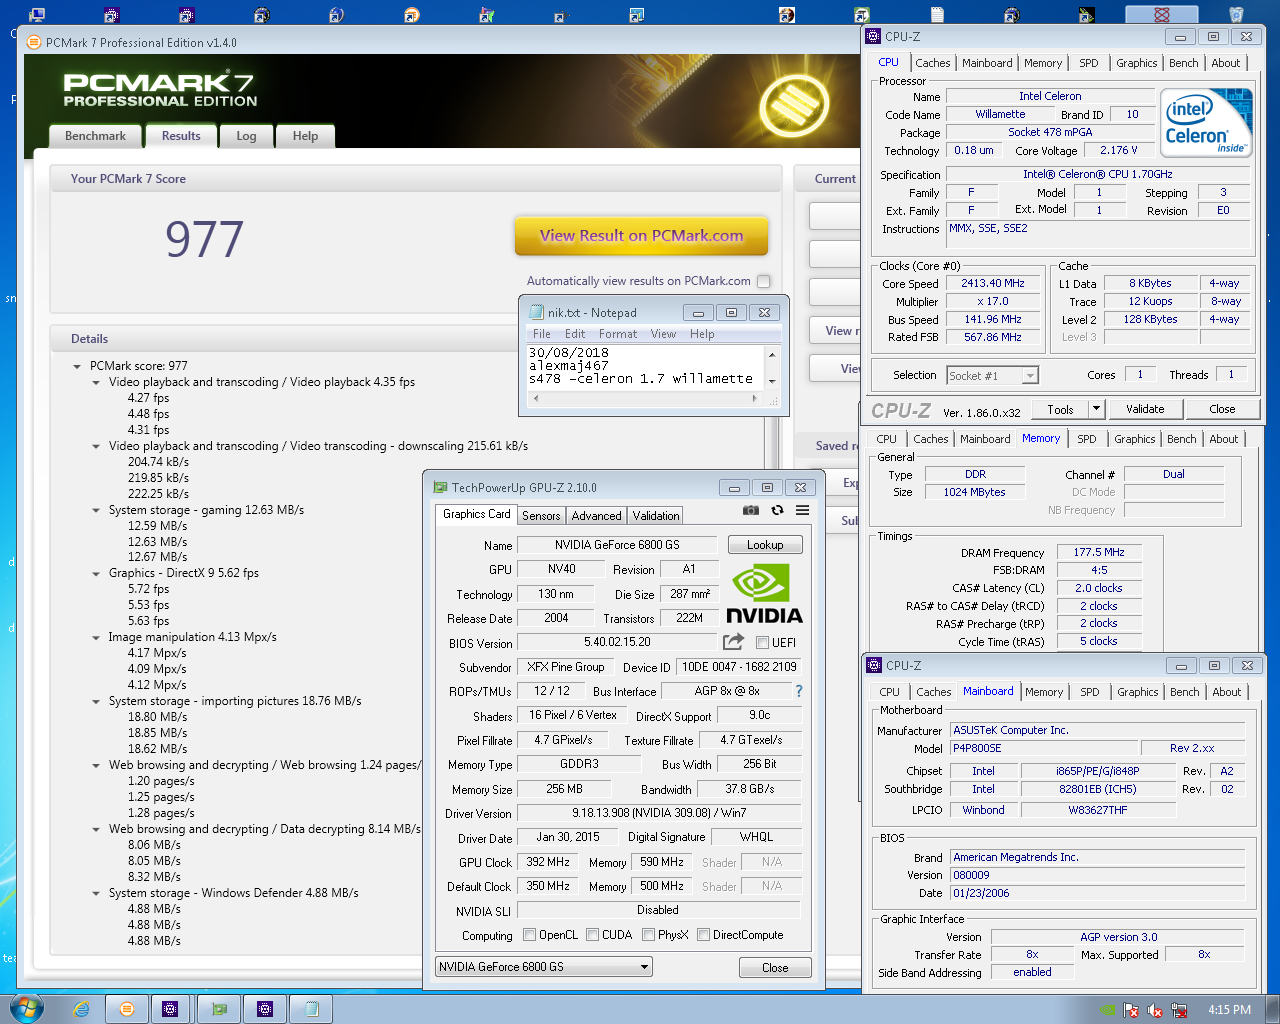Switch to PCMark Log tab
The width and height of the screenshot is (1280, 1024).
[246, 136]
